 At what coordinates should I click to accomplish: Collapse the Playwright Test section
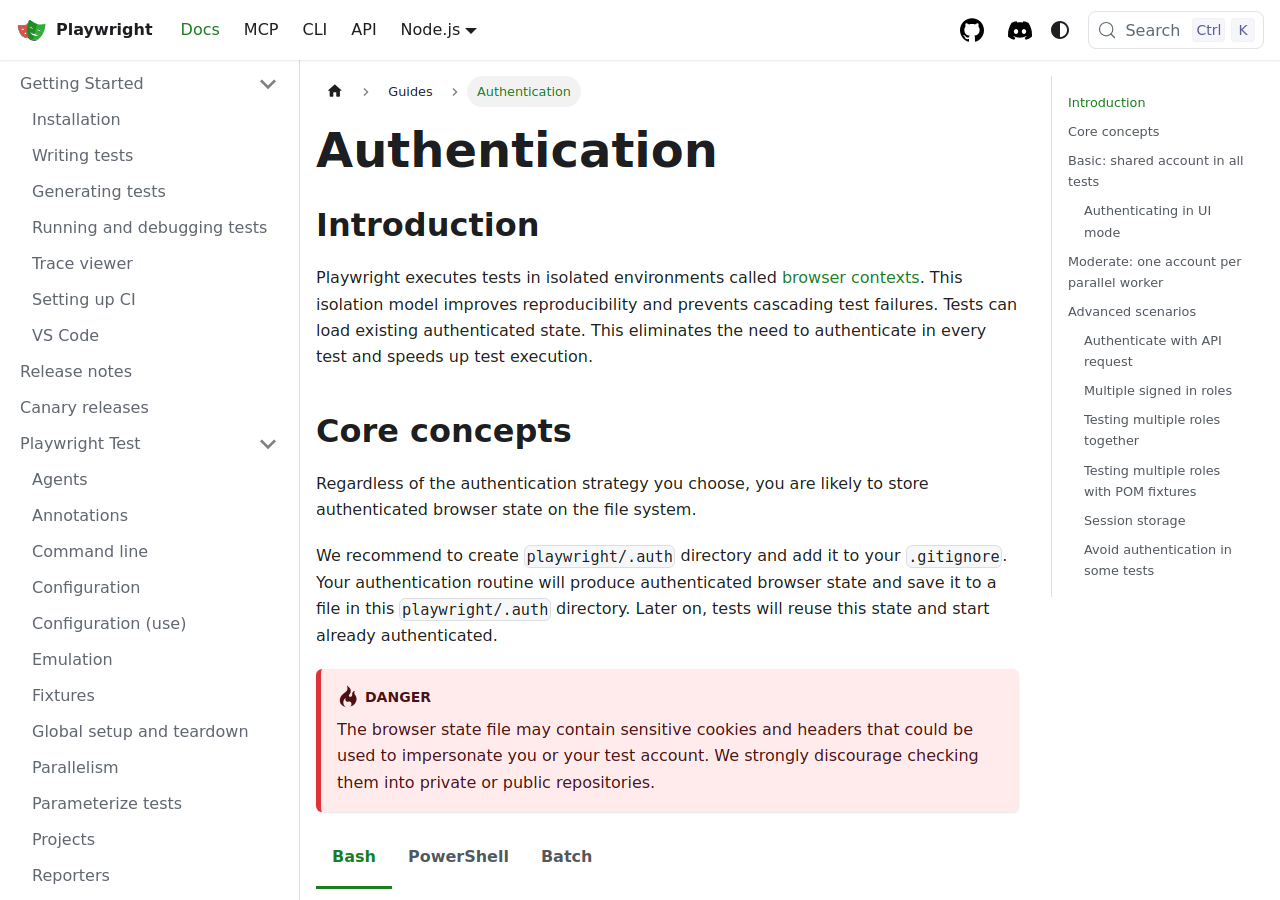(268, 444)
